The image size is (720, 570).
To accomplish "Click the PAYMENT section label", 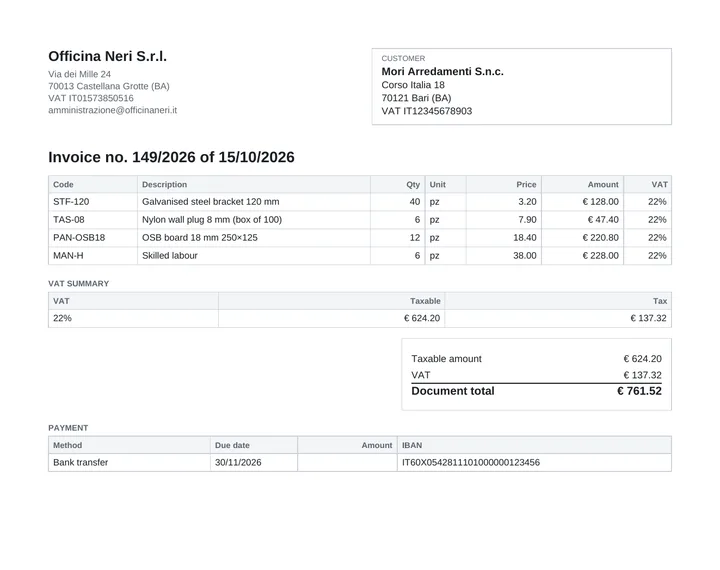I will pyautogui.click(x=68, y=428).
